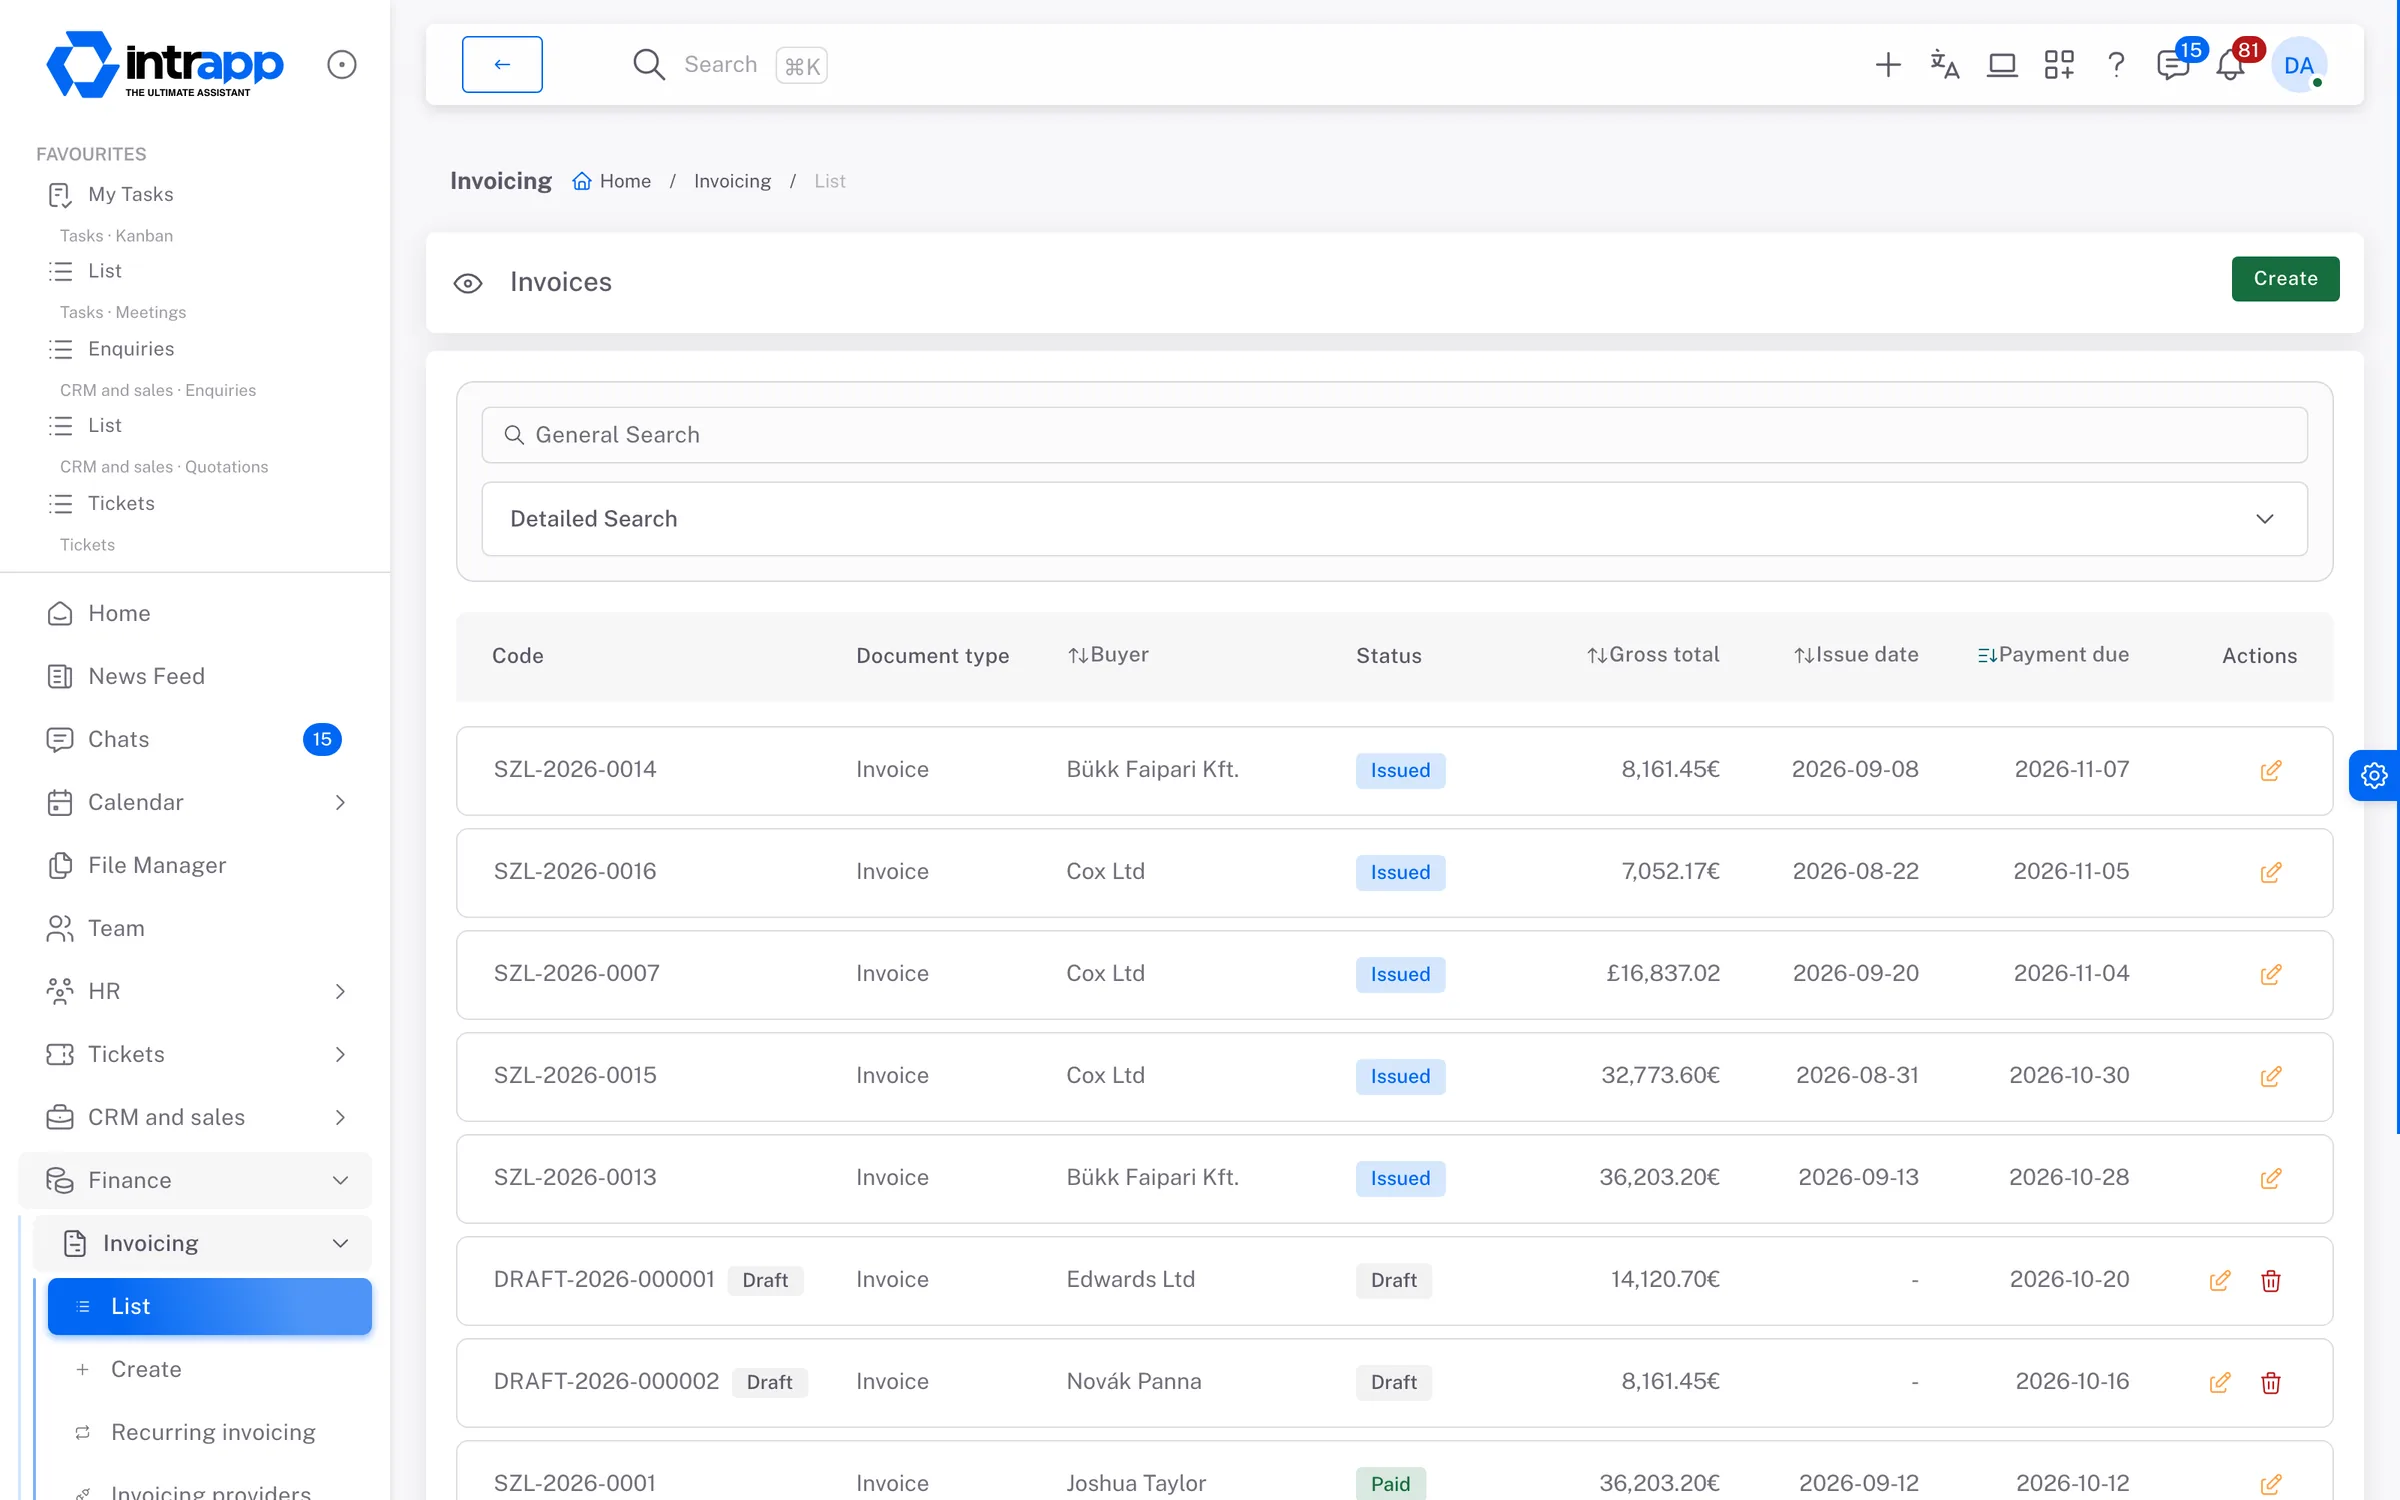Image resolution: width=2400 pixels, height=1500 pixels.
Task: Open Recurring invoicing submenu item
Action: pyautogui.click(x=210, y=1432)
